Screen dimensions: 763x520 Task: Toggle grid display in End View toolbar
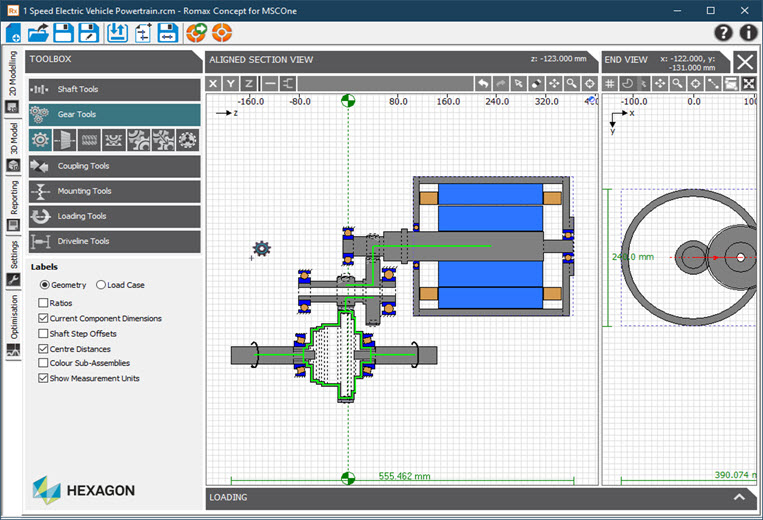click(610, 84)
